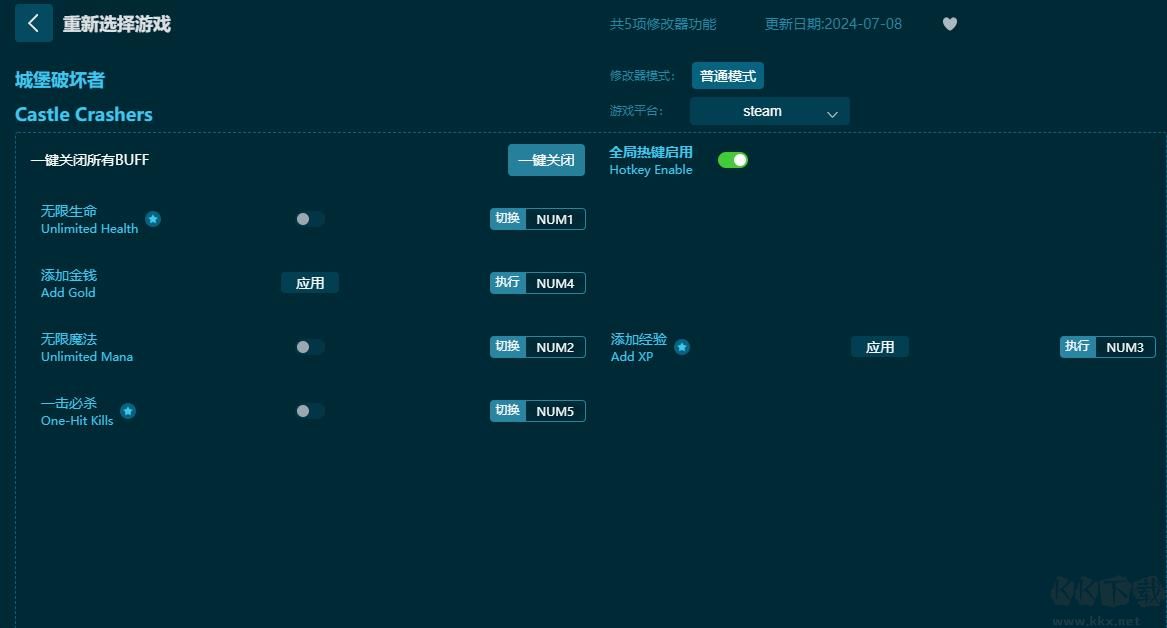Select the 普通模式 trainer mode button
The width and height of the screenshot is (1167, 628).
[x=728, y=76]
